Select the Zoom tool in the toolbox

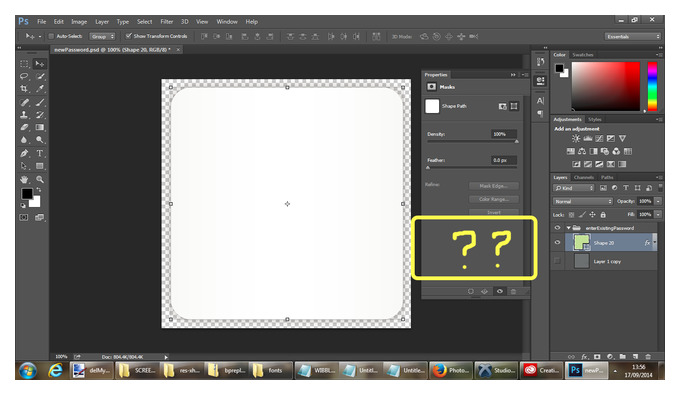(40, 180)
